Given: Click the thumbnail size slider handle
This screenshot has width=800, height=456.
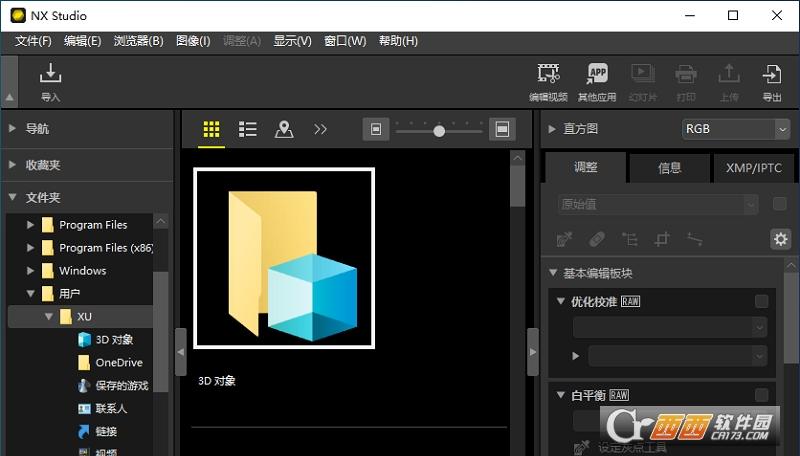Looking at the screenshot, I should pos(439,131).
